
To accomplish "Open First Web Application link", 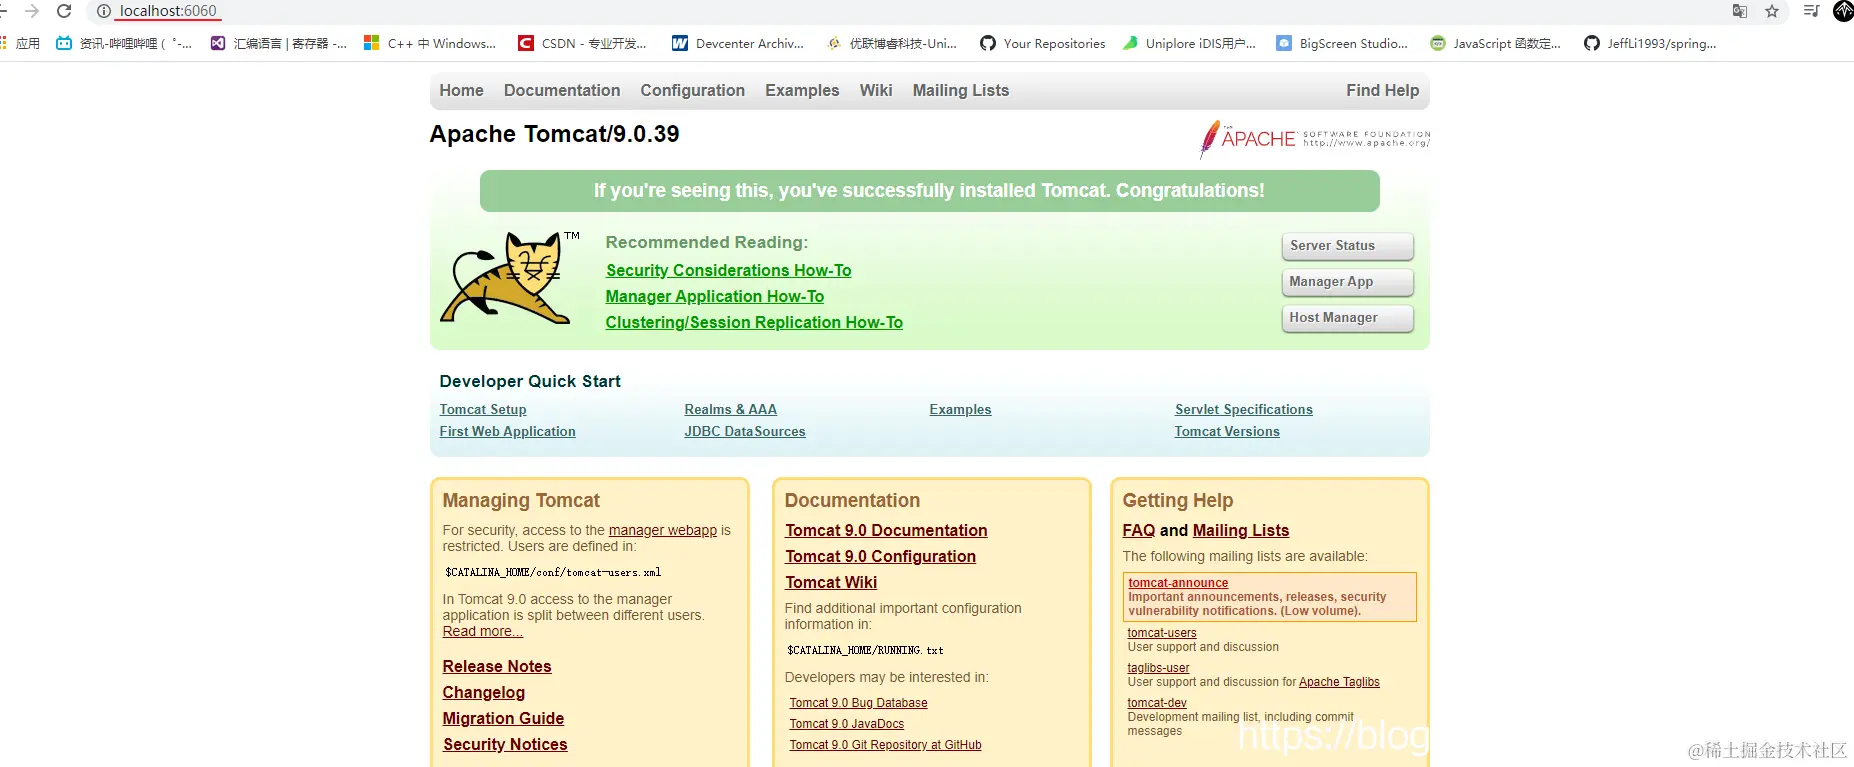I will [507, 431].
